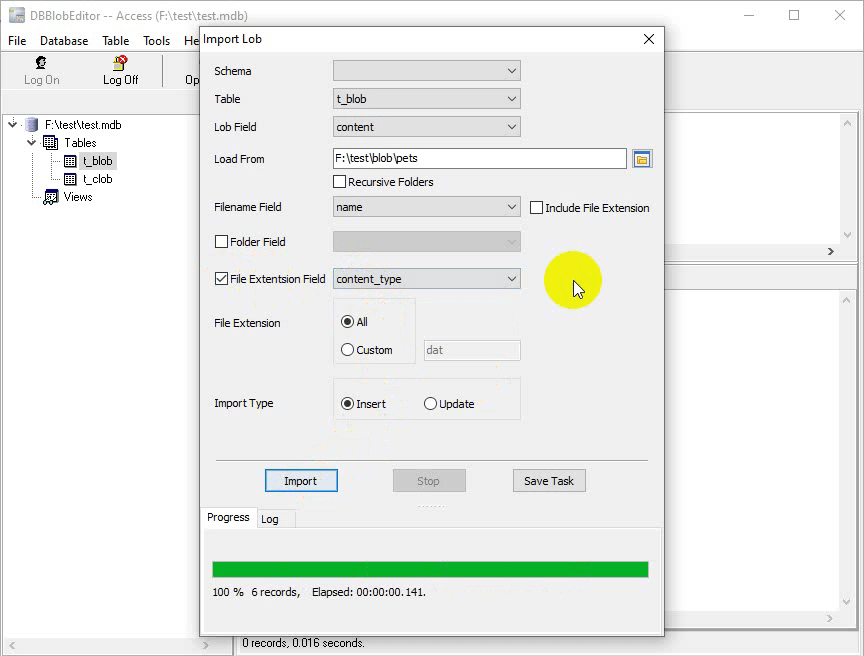Click the '100 %' progress text
The width and height of the screenshot is (864, 656).
[228, 592]
